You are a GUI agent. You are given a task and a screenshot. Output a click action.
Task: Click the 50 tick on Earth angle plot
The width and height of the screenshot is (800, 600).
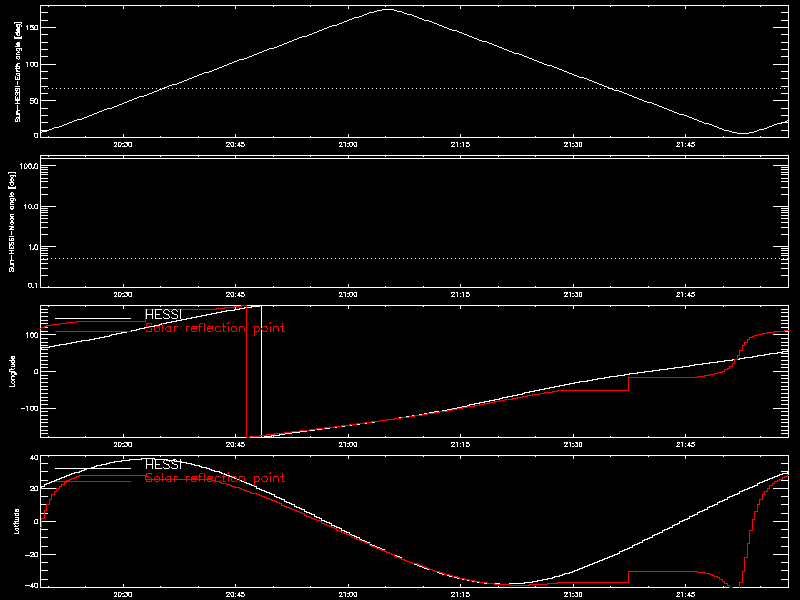coord(34,101)
